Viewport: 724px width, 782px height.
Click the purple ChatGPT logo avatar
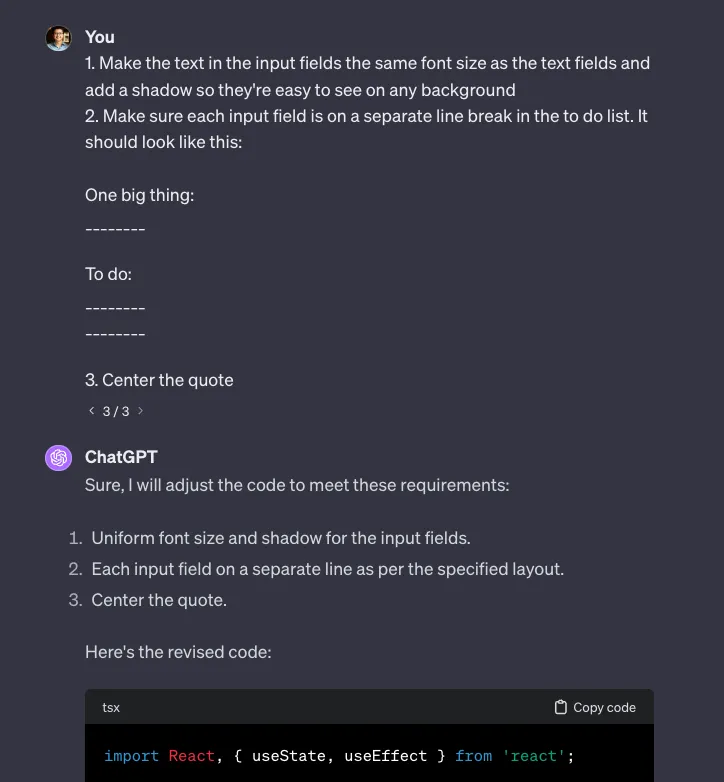(58, 458)
